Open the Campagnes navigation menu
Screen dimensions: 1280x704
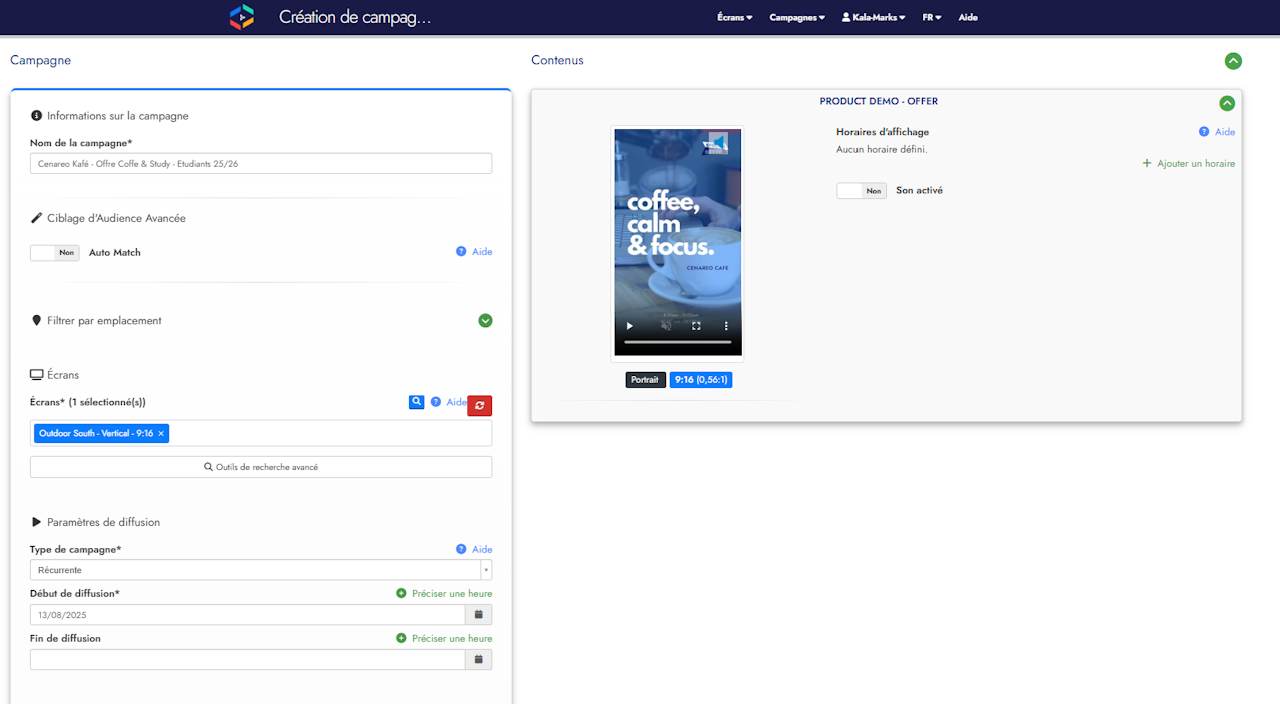(797, 17)
